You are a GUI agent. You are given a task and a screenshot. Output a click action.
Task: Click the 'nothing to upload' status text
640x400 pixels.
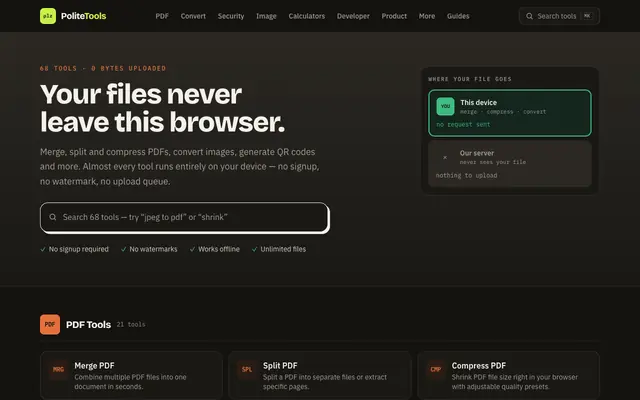466,176
